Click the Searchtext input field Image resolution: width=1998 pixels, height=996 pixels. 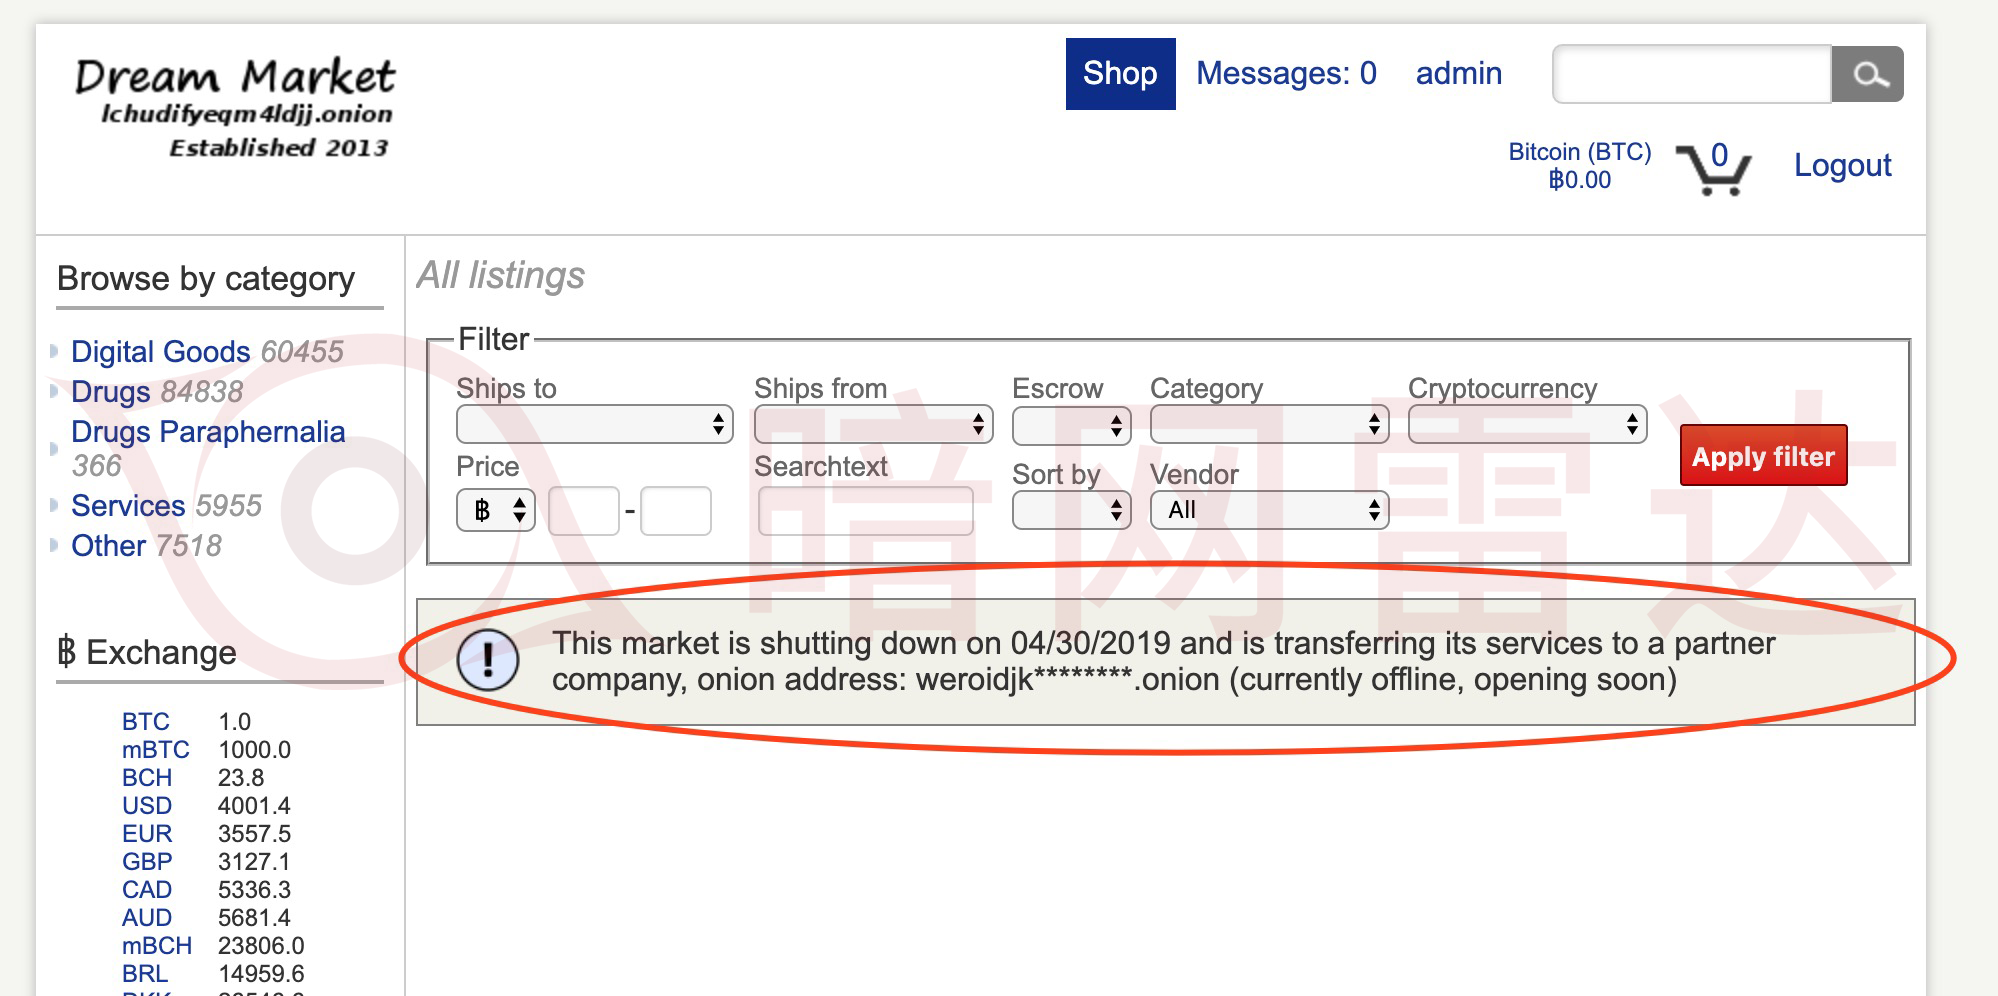866,511
